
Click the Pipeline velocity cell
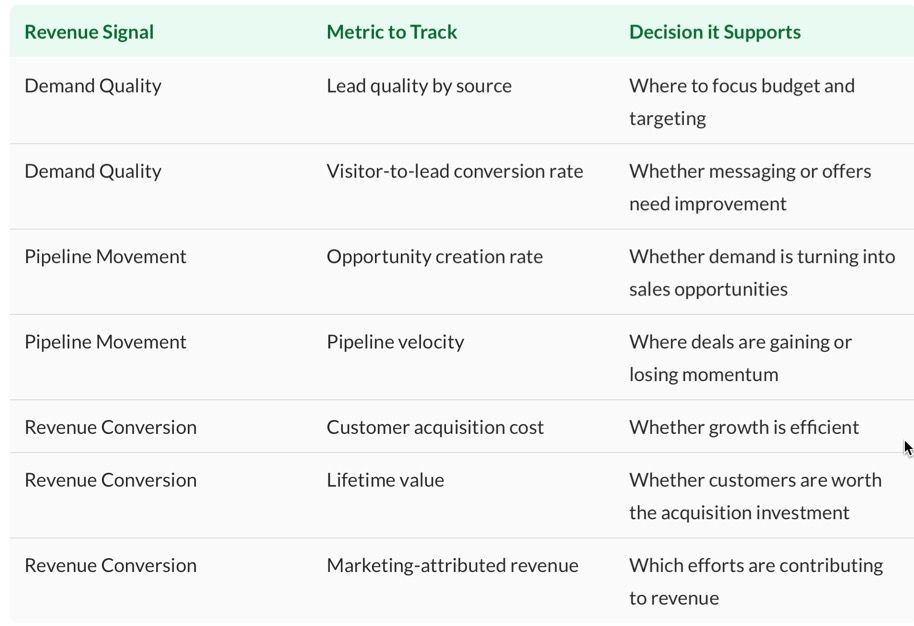(395, 342)
